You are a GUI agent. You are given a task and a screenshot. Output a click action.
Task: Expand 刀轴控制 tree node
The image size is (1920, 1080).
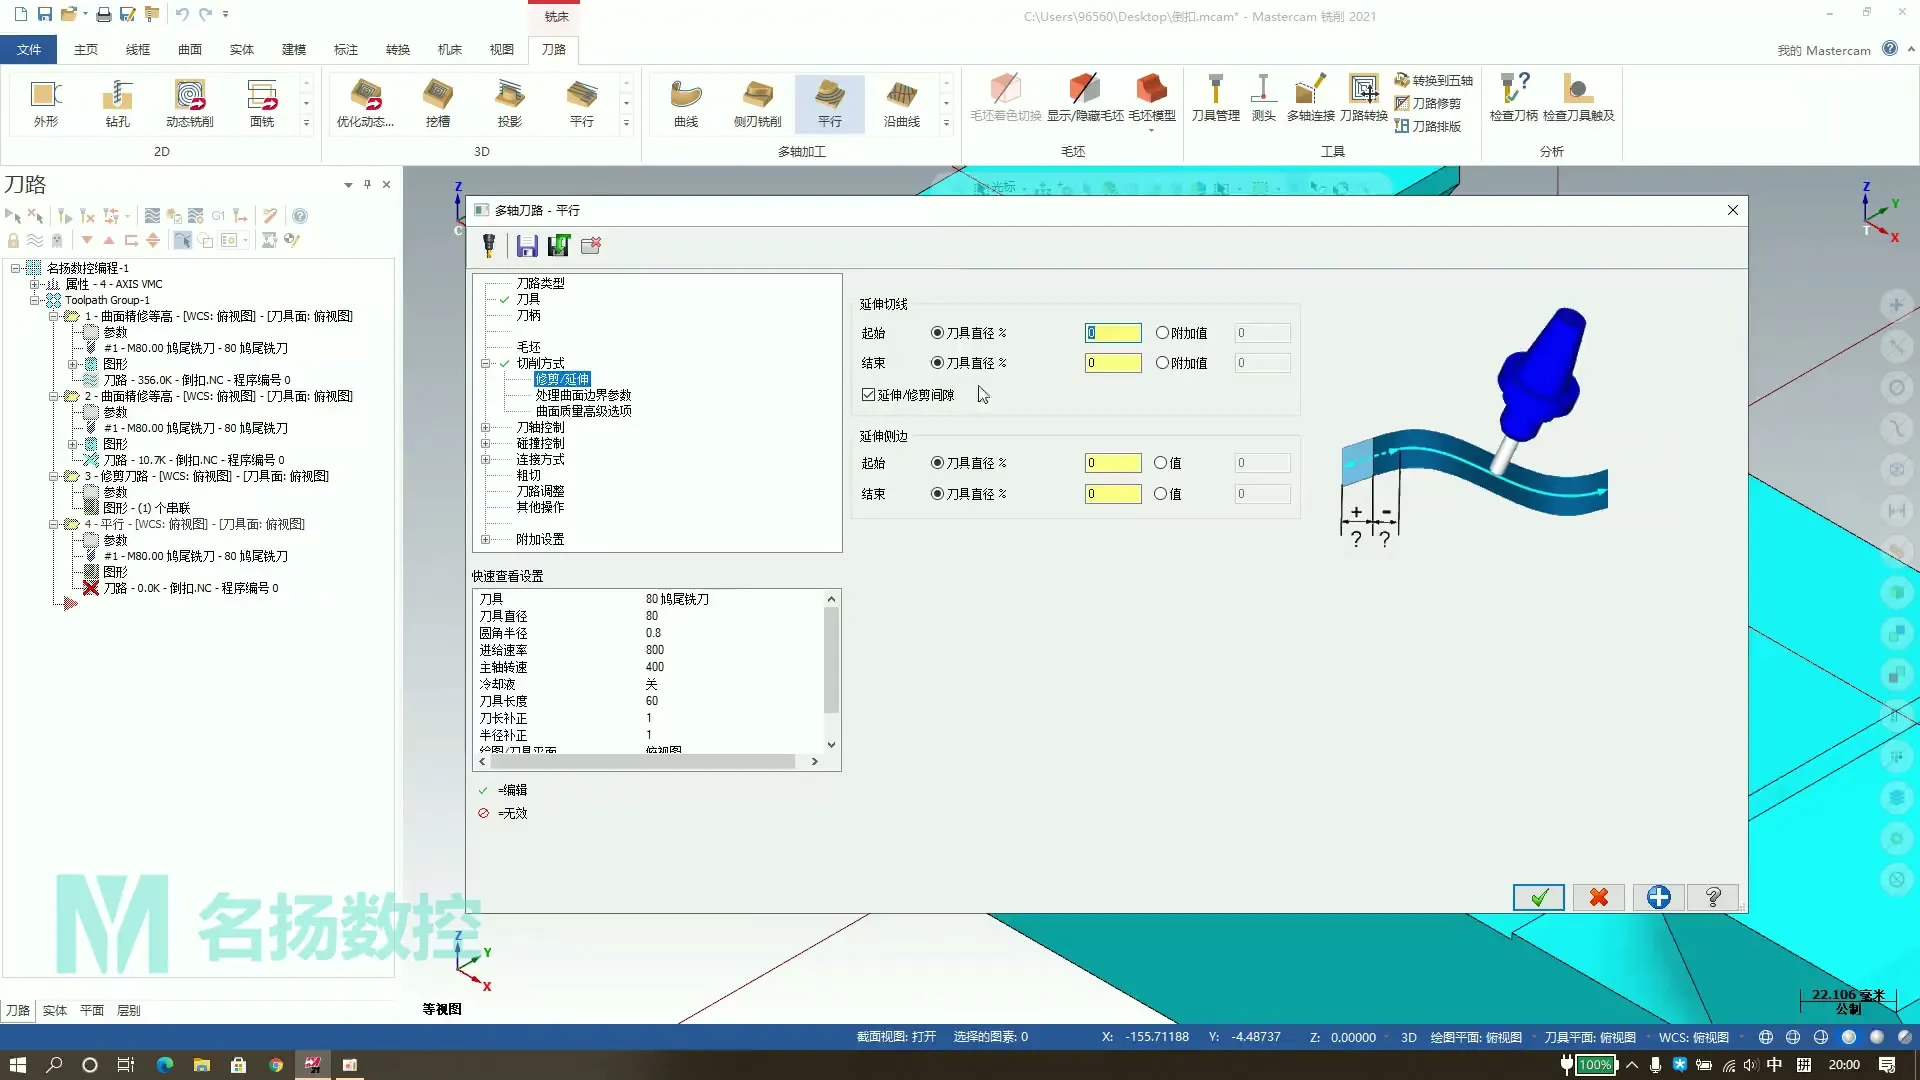click(x=486, y=428)
